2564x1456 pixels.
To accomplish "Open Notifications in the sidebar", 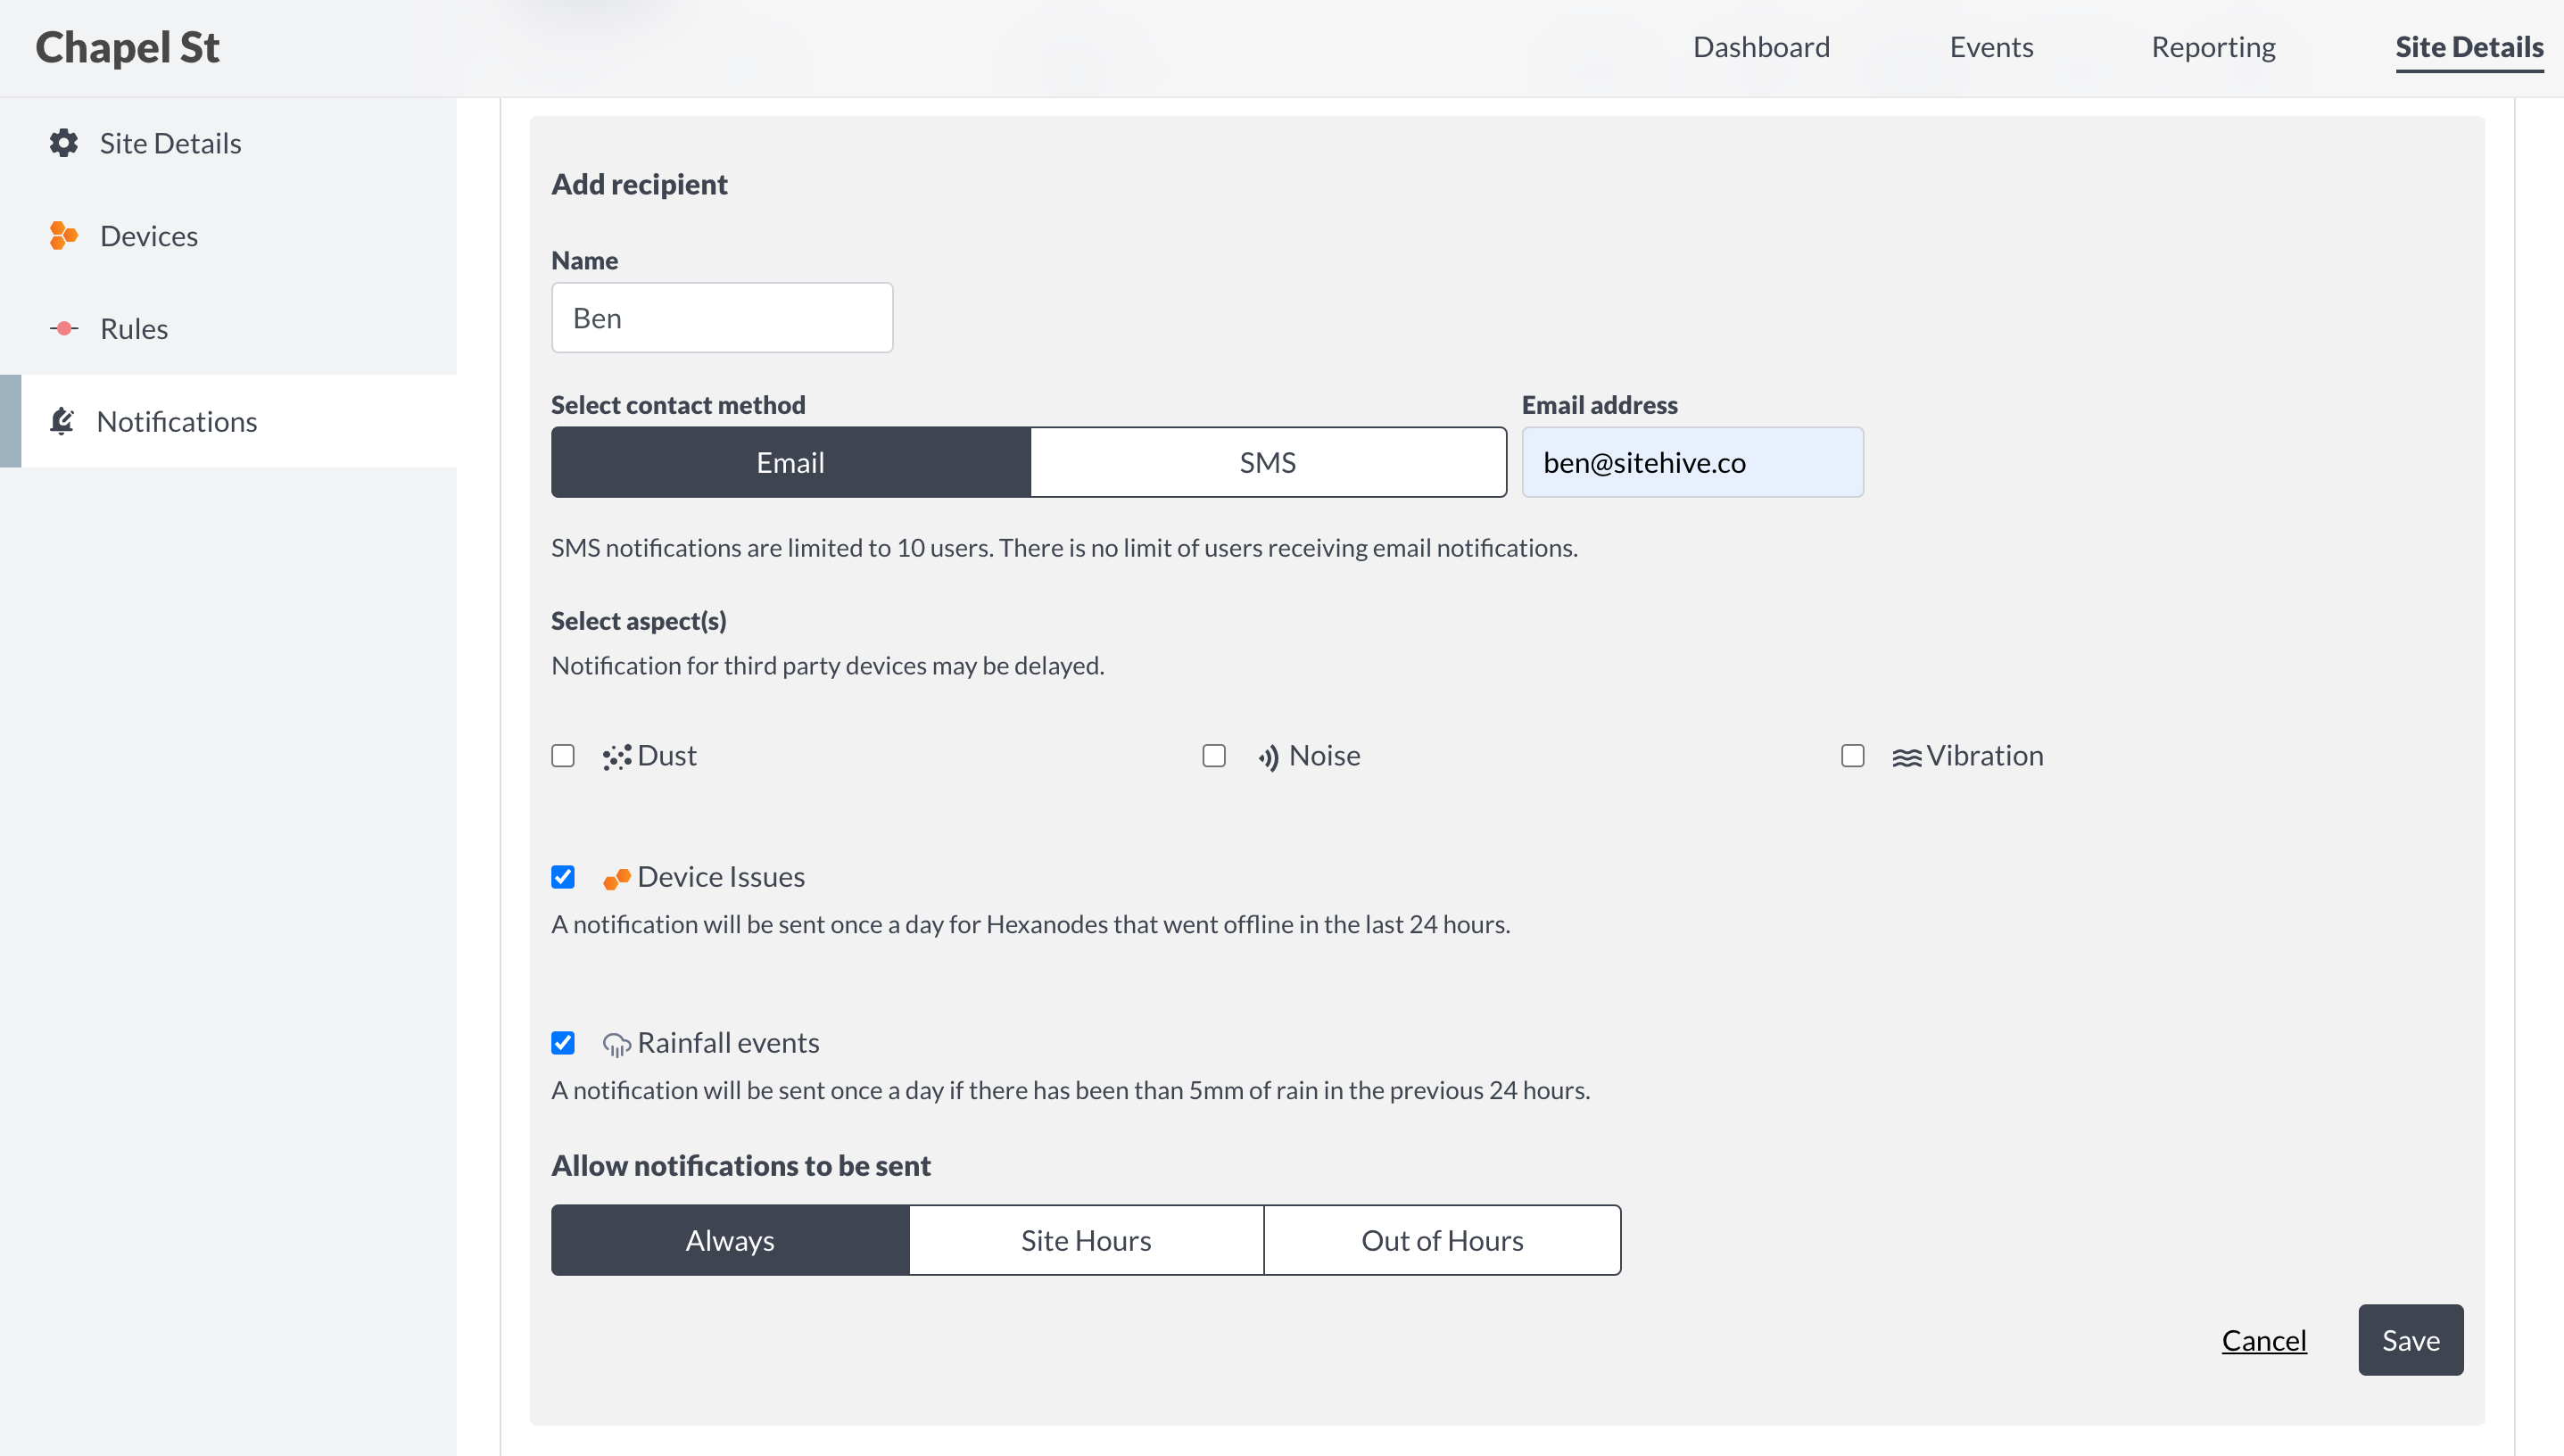I will pyautogui.click(x=228, y=421).
